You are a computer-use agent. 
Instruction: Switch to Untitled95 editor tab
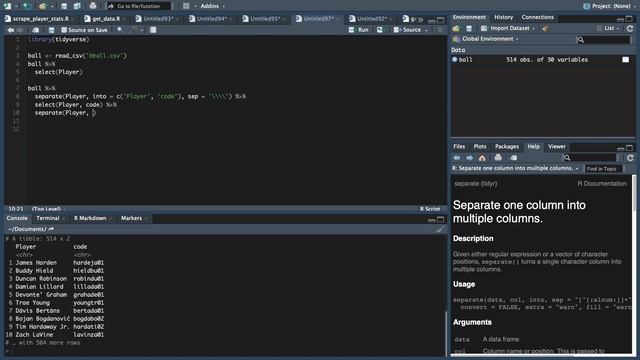[264, 19]
